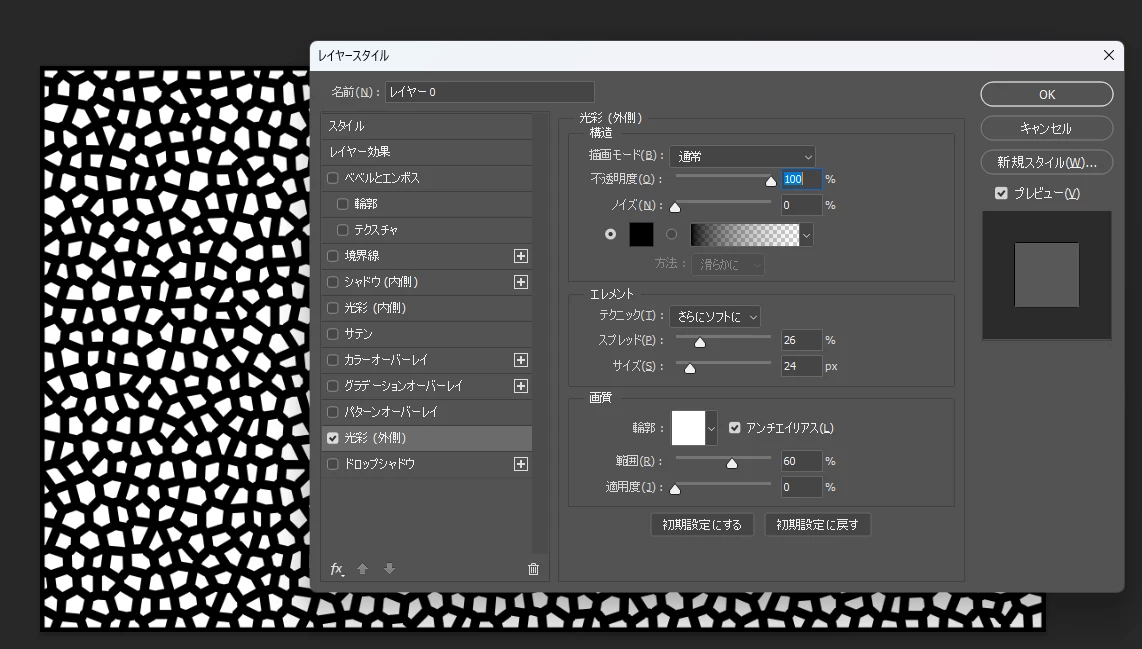This screenshot has height=649, width=1142.
Task: Enable 光彩 (内側) checkbox
Action: [333, 308]
